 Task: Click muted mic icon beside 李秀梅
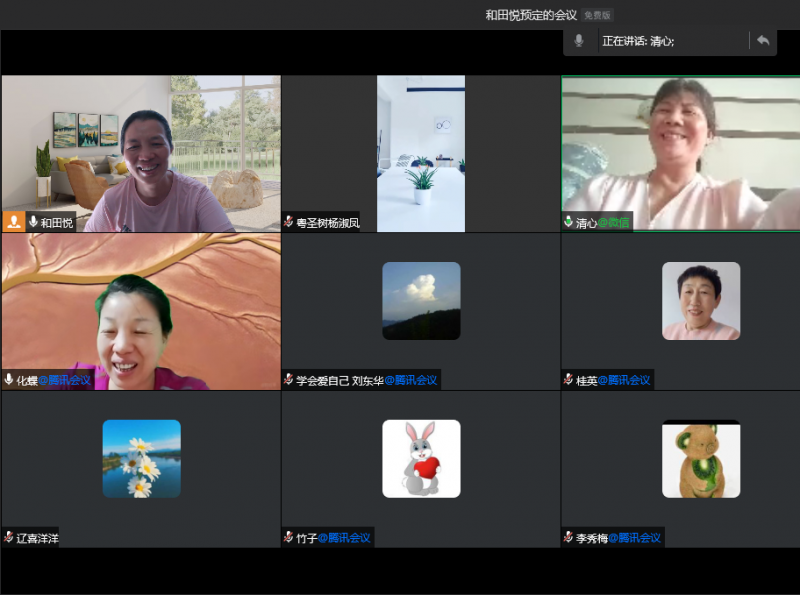569,537
